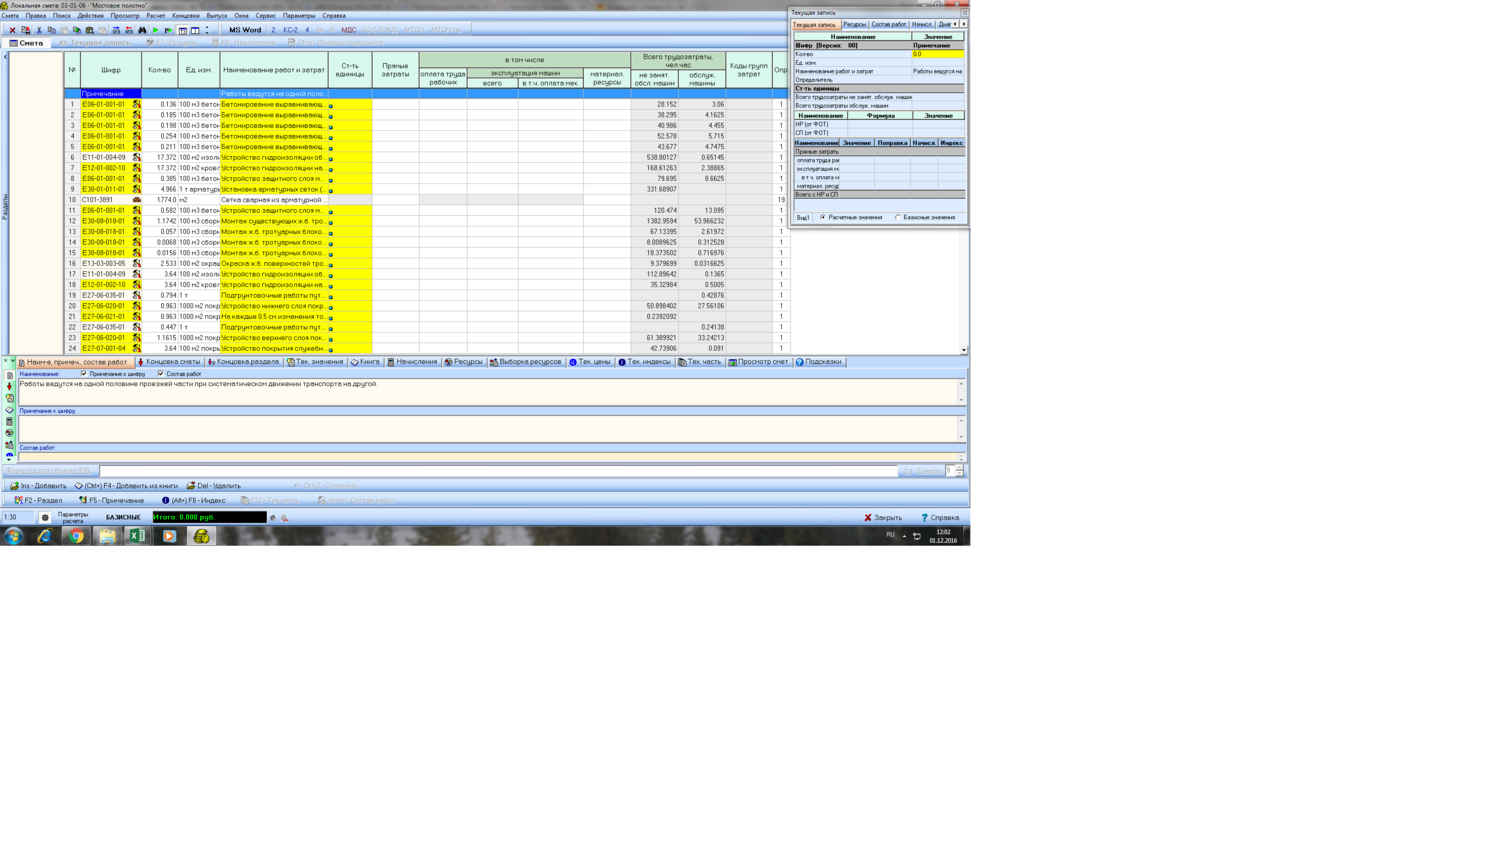Click the 'MS Word' export button
The height and width of the screenshot is (855, 1500).
coord(245,30)
